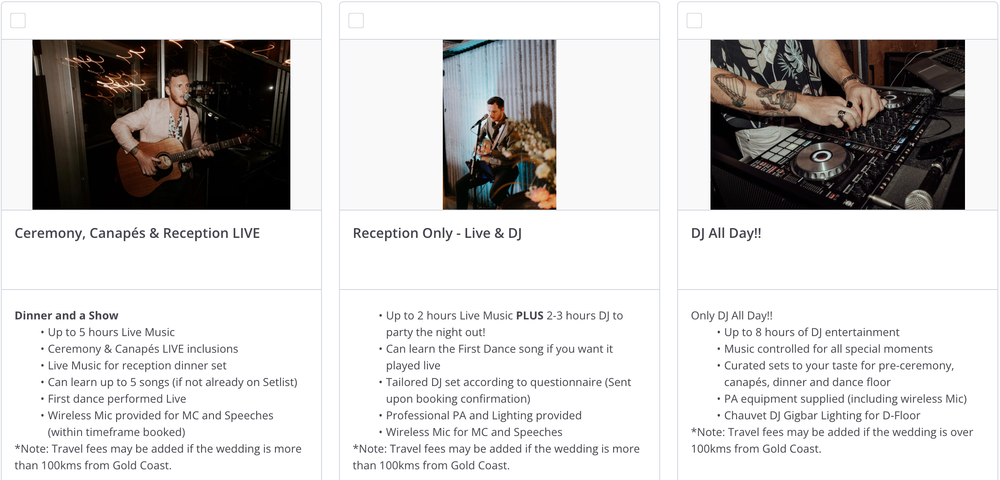Click the Dinner and a Show heading
Screen dimensions: 1000x480
click(x=66, y=316)
